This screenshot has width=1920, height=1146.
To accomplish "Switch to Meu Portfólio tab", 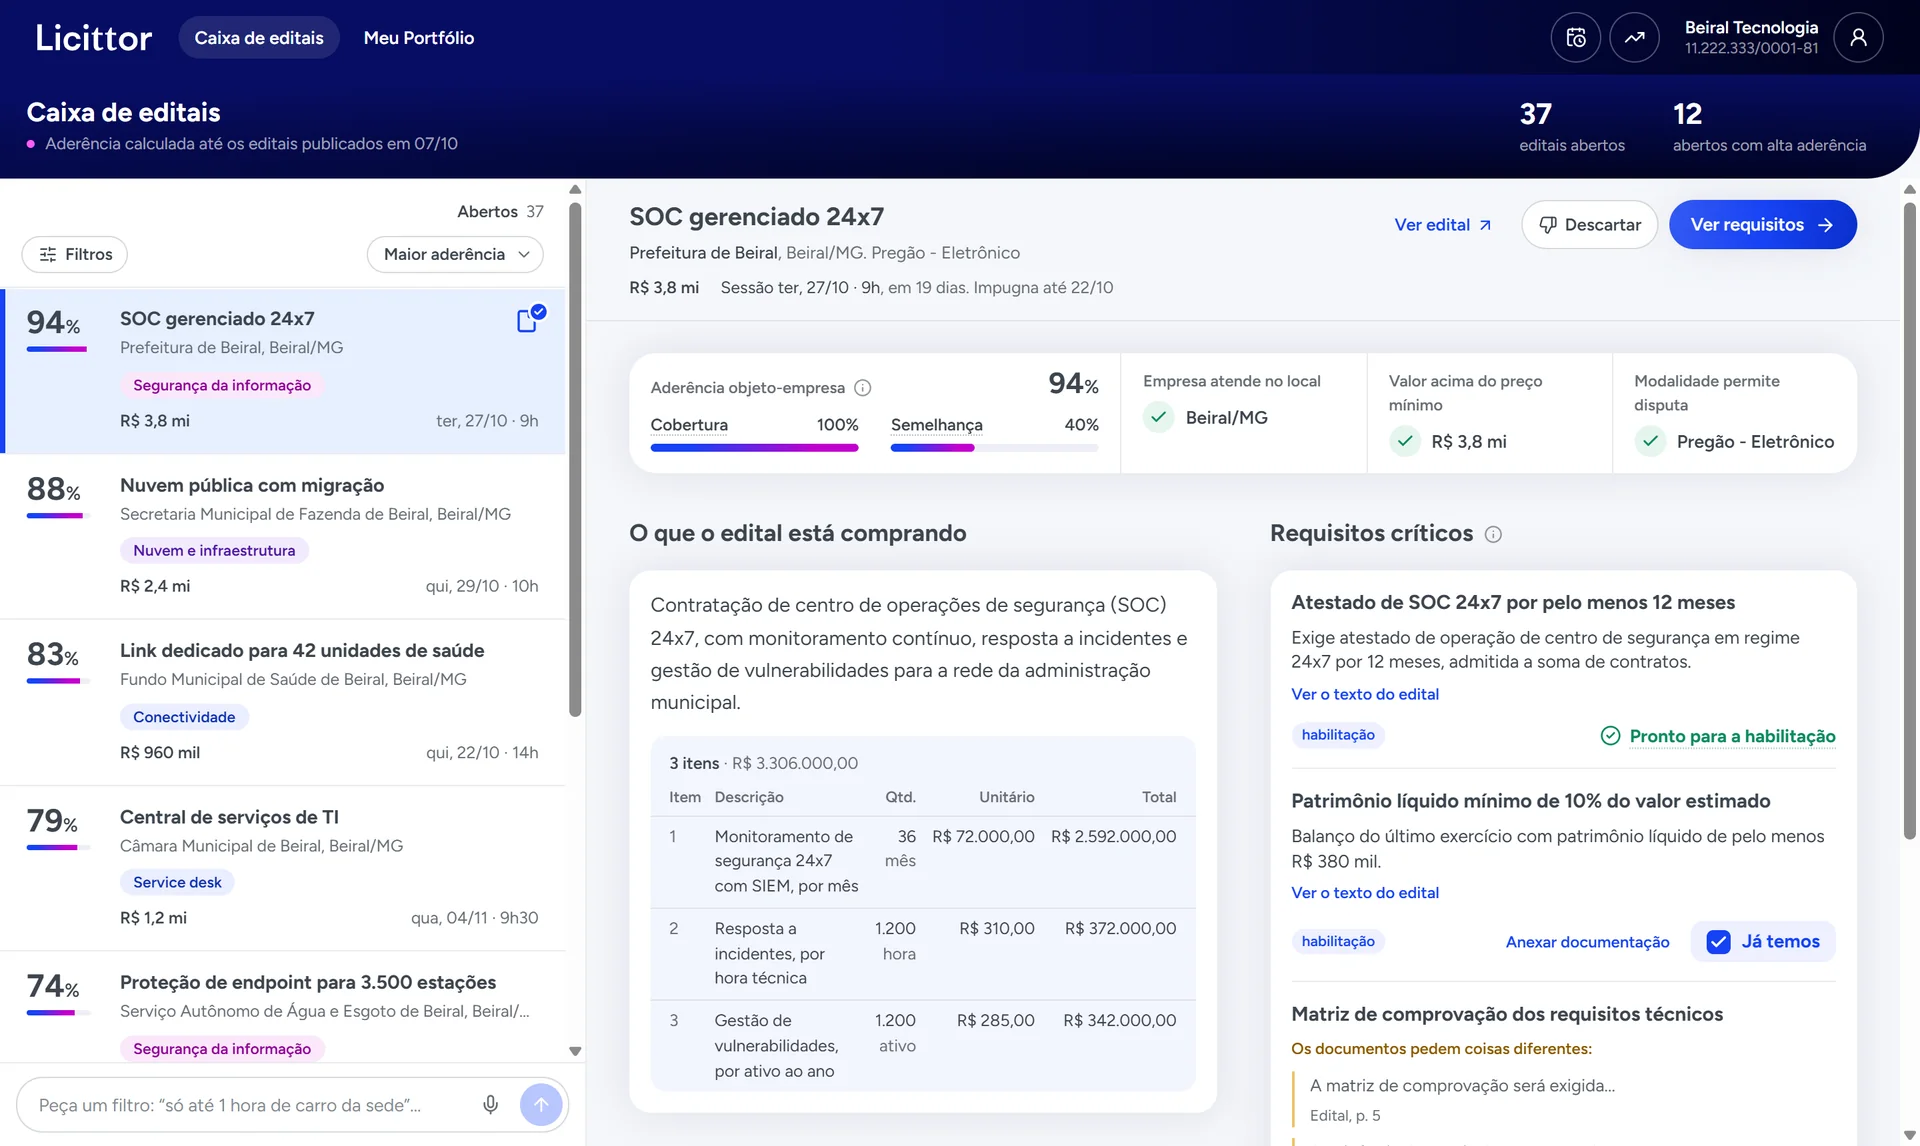I will [419, 38].
